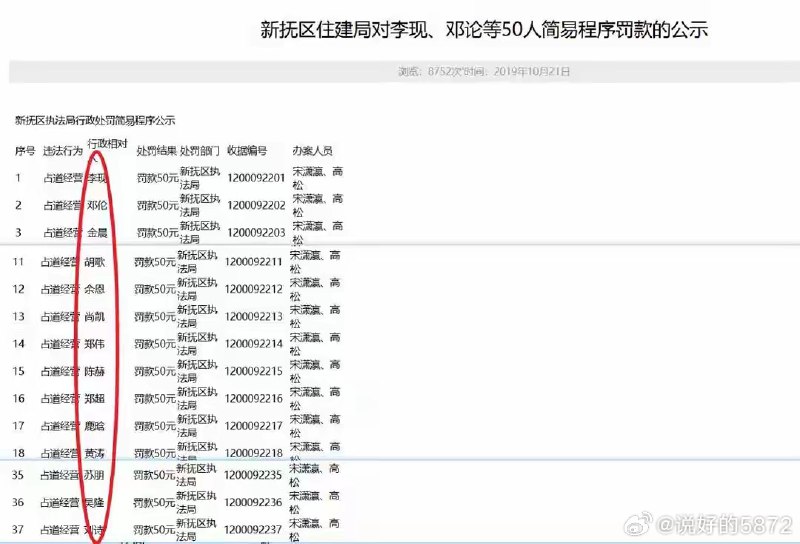This screenshot has height=544, width=800.
Task: Click 罚款50元 in the 鹿晗 row
Action: click(155, 426)
